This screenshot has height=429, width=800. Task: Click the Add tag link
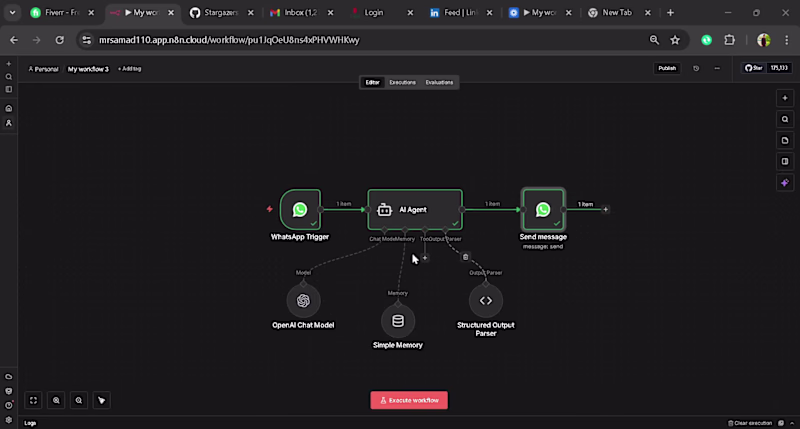coord(130,69)
